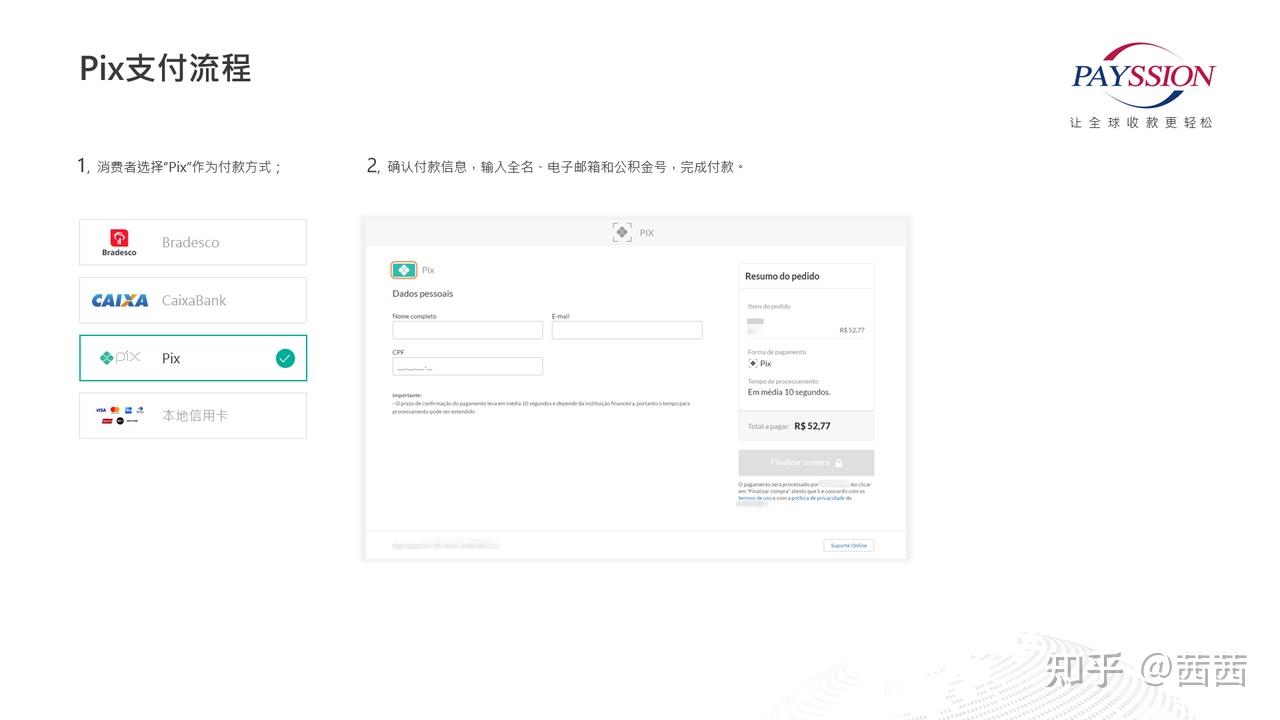This screenshot has height=720, width=1280.
Task: Click the Em média 10 segundos. text
Action: (x=789, y=392)
